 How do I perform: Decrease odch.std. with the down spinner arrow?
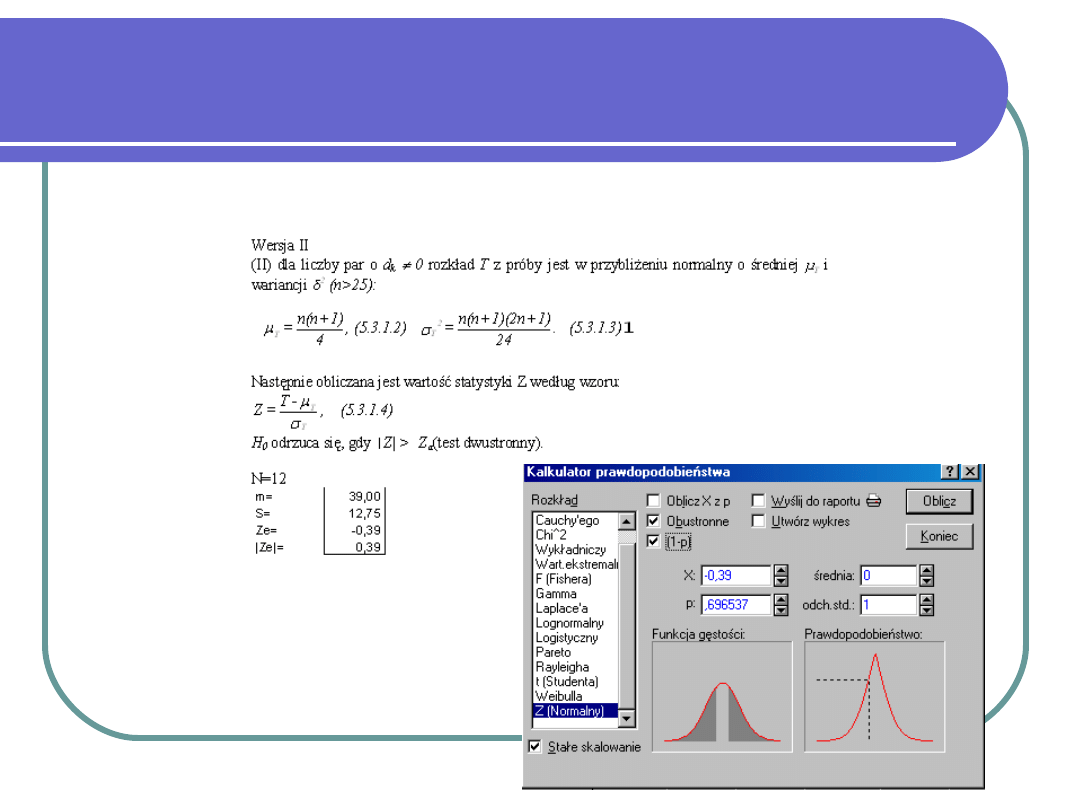[926, 610]
